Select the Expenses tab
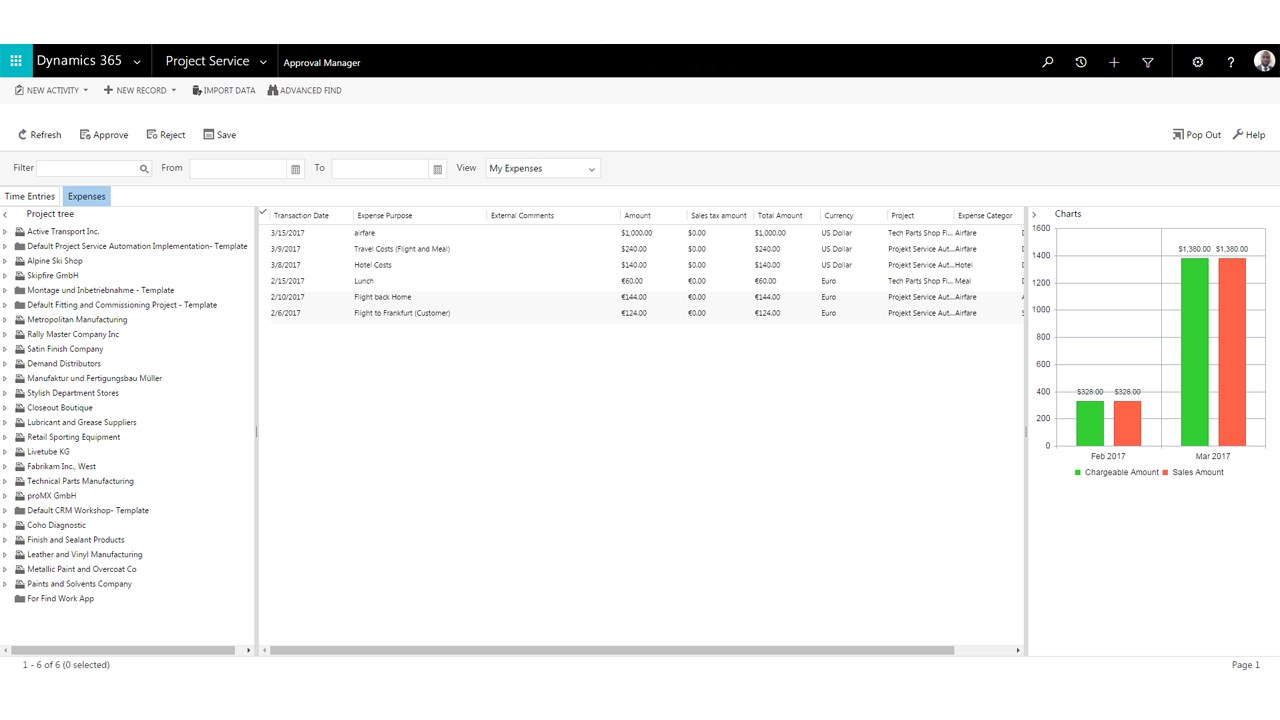 (x=87, y=197)
